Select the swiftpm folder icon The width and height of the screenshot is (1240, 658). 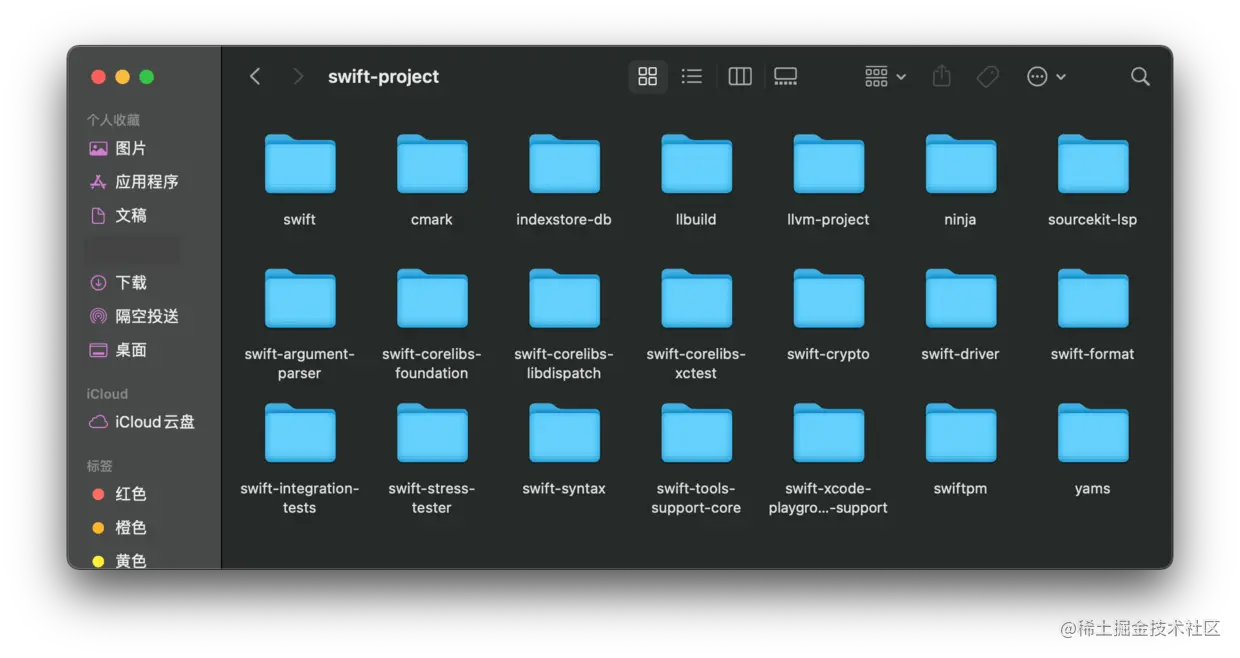point(960,433)
